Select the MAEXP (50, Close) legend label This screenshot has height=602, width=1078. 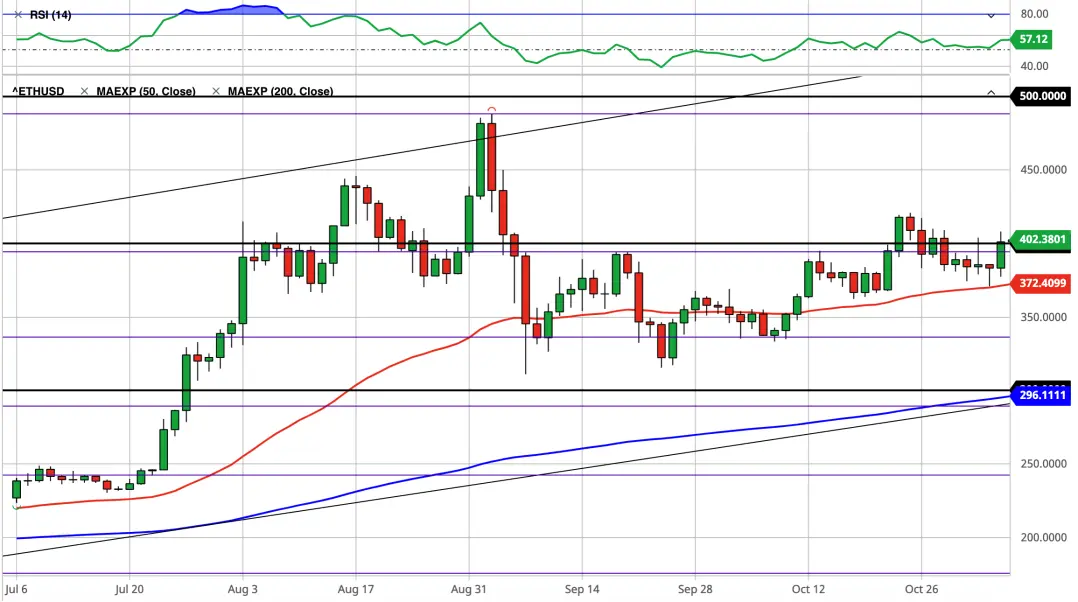tap(146, 91)
